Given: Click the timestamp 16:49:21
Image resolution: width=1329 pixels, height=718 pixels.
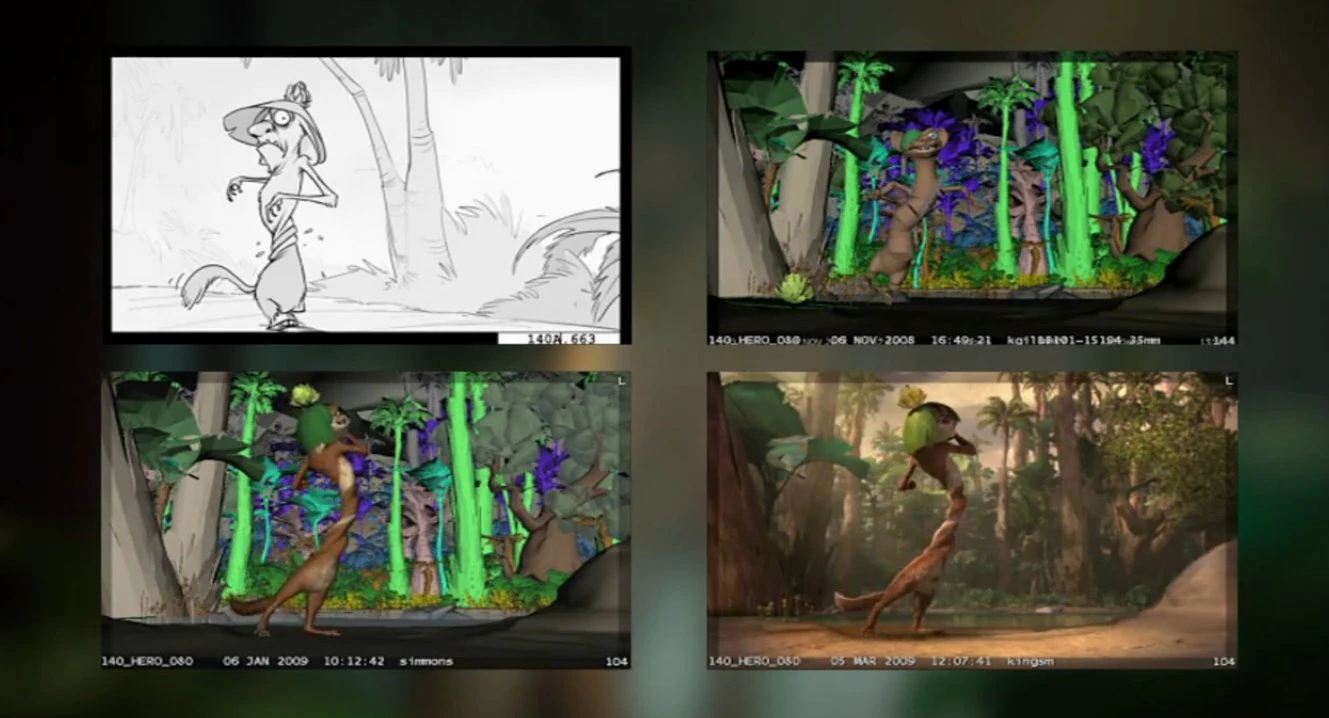Looking at the screenshot, I should [x=959, y=340].
